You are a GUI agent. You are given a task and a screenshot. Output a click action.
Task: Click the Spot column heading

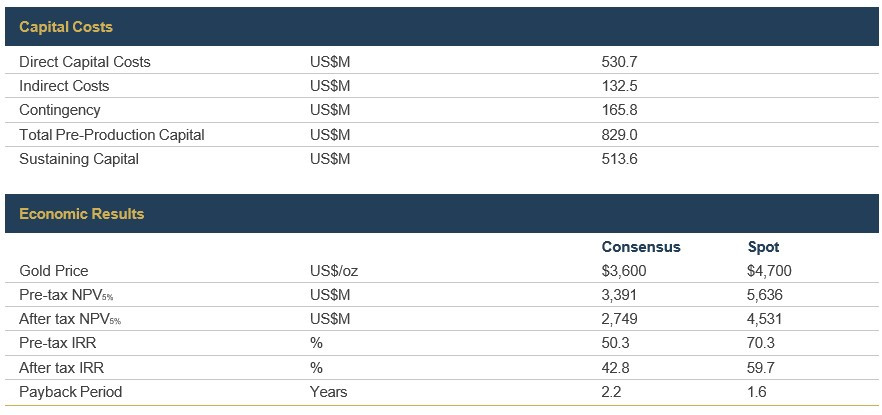click(764, 247)
